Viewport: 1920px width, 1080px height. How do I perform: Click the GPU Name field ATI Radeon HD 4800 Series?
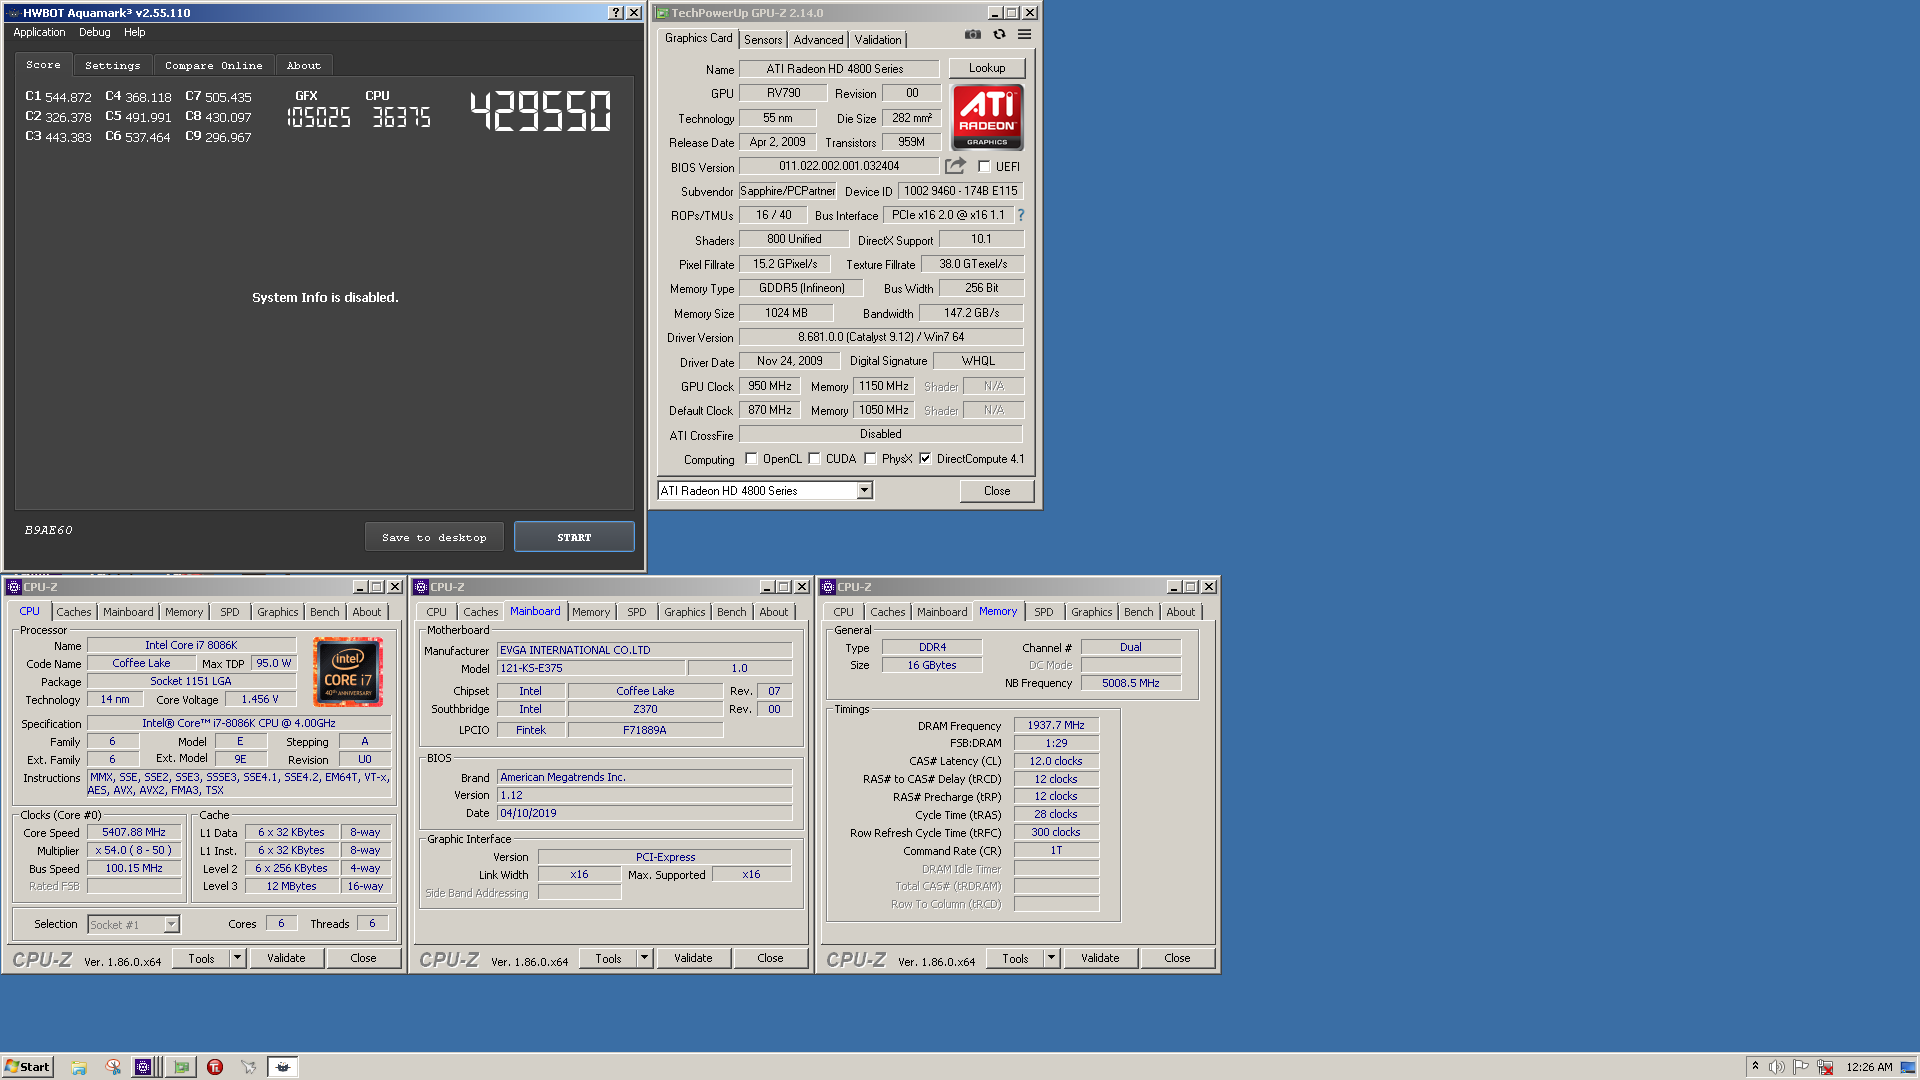pyautogui.click(x=839, y=69)
